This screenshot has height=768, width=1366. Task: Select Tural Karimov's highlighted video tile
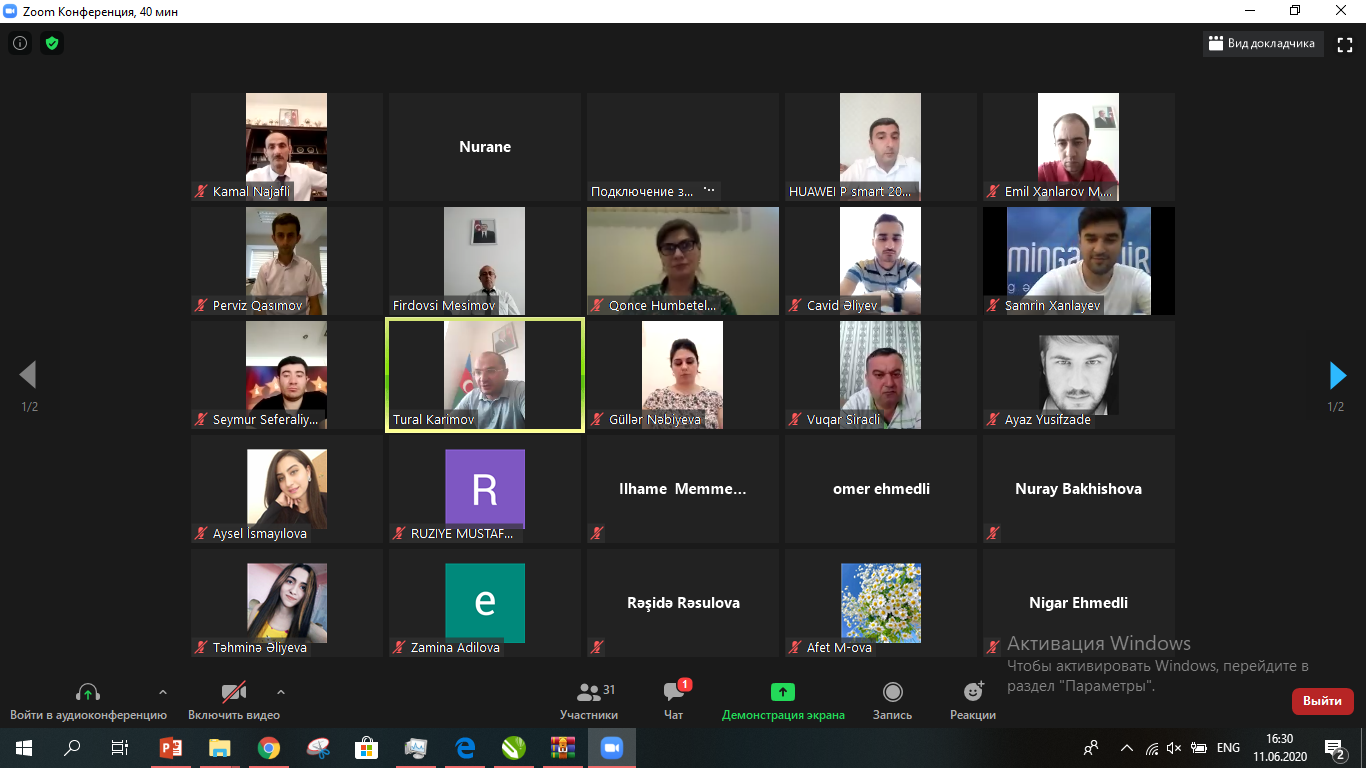485,375
